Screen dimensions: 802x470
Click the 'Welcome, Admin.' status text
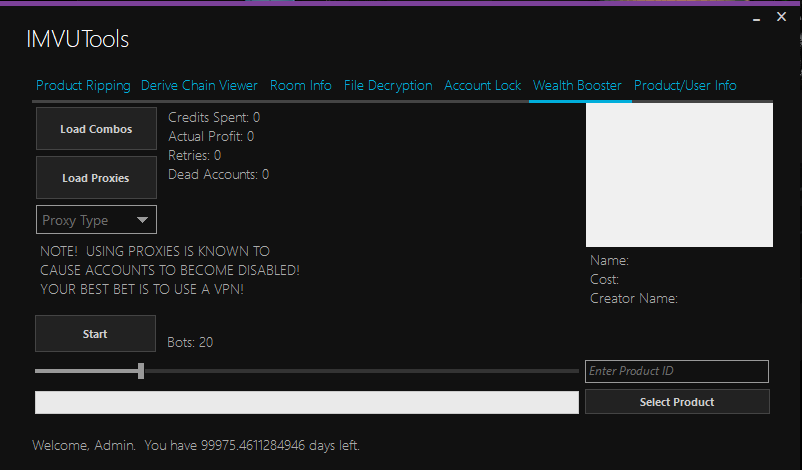(84, 445)
